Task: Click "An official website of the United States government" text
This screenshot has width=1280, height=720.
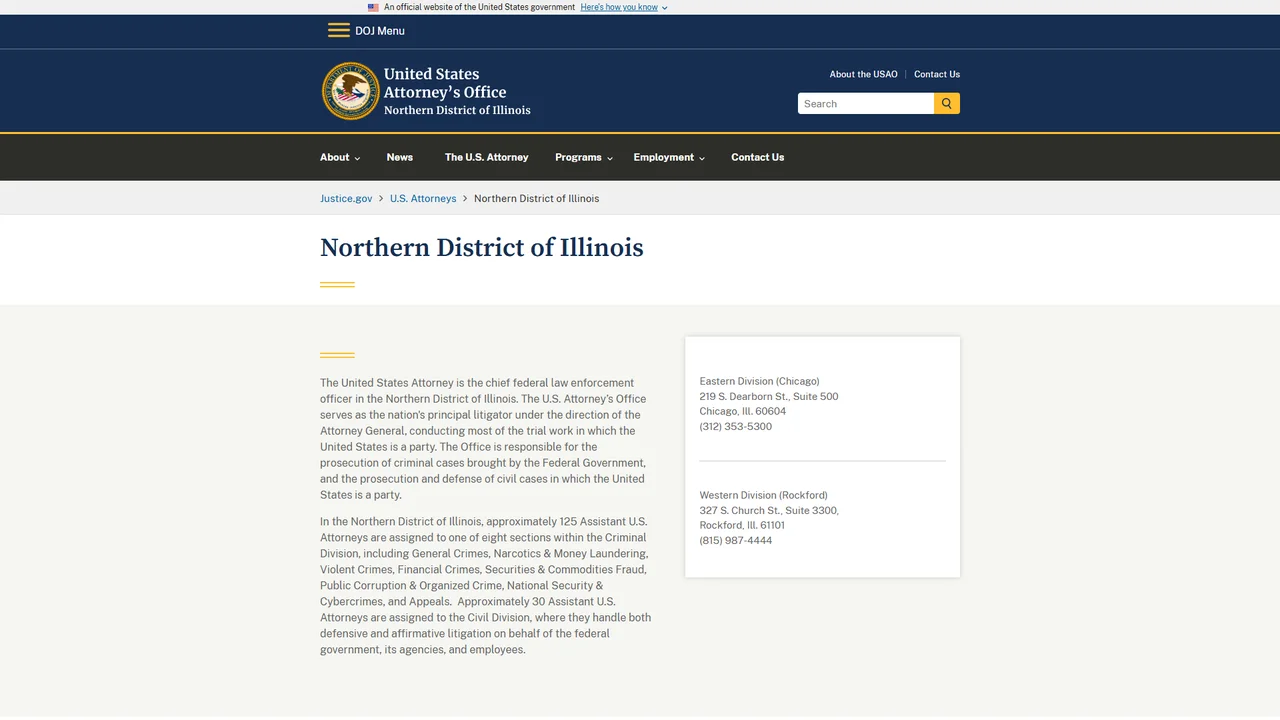Action: tap(480, 7)
